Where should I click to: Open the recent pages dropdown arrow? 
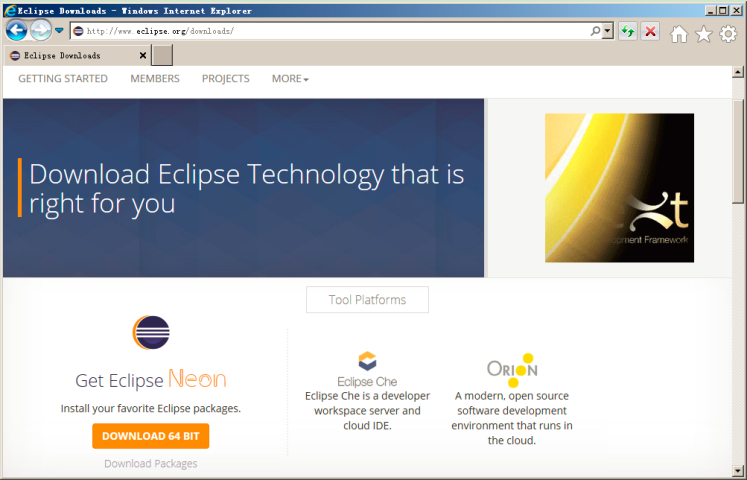(x=59, y=31)
